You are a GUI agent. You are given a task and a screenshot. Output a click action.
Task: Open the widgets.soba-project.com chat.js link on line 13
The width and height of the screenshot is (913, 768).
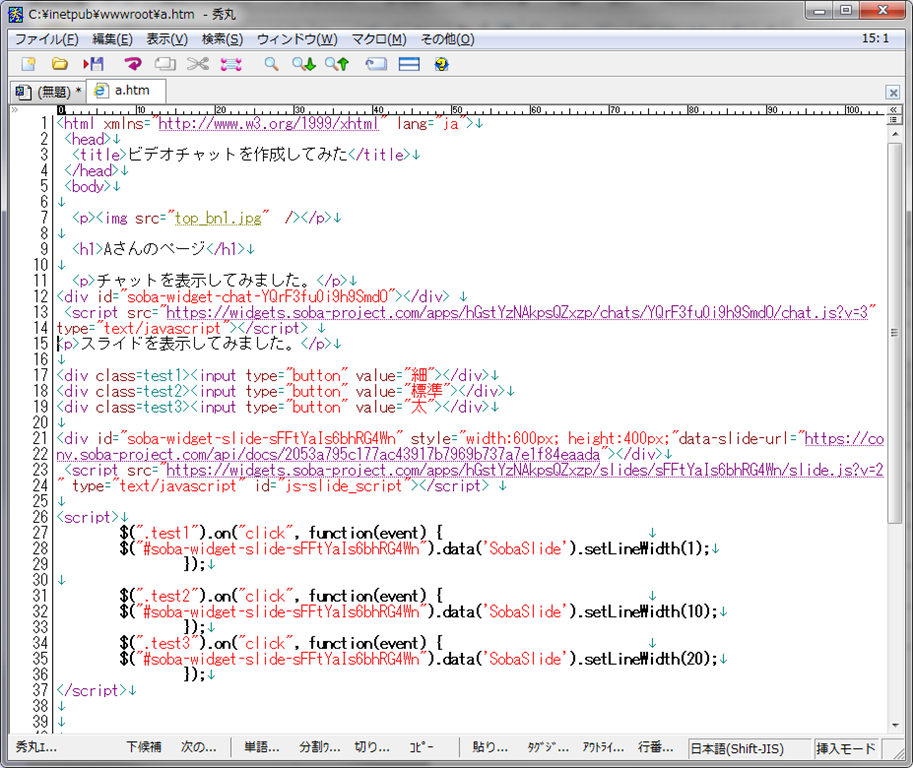[517, 313]
